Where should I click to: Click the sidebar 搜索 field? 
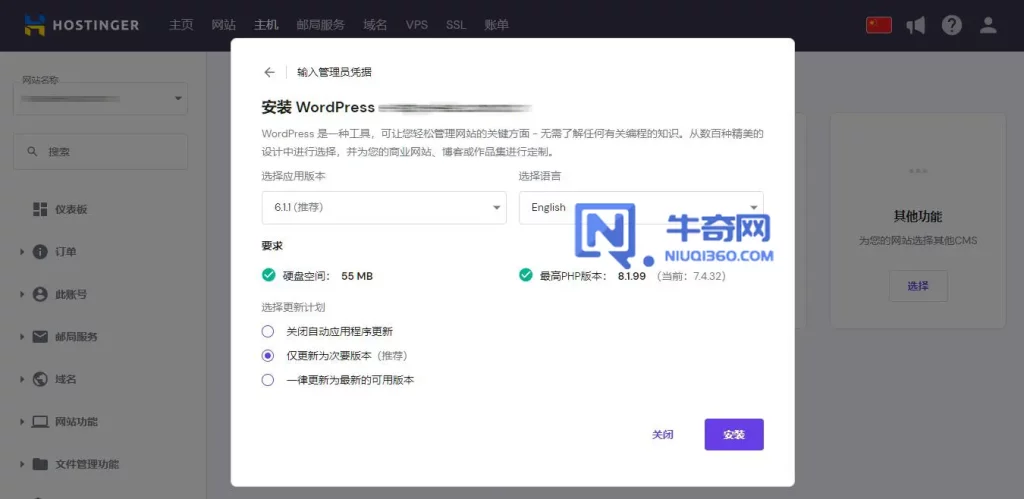[x=101, y=152]
